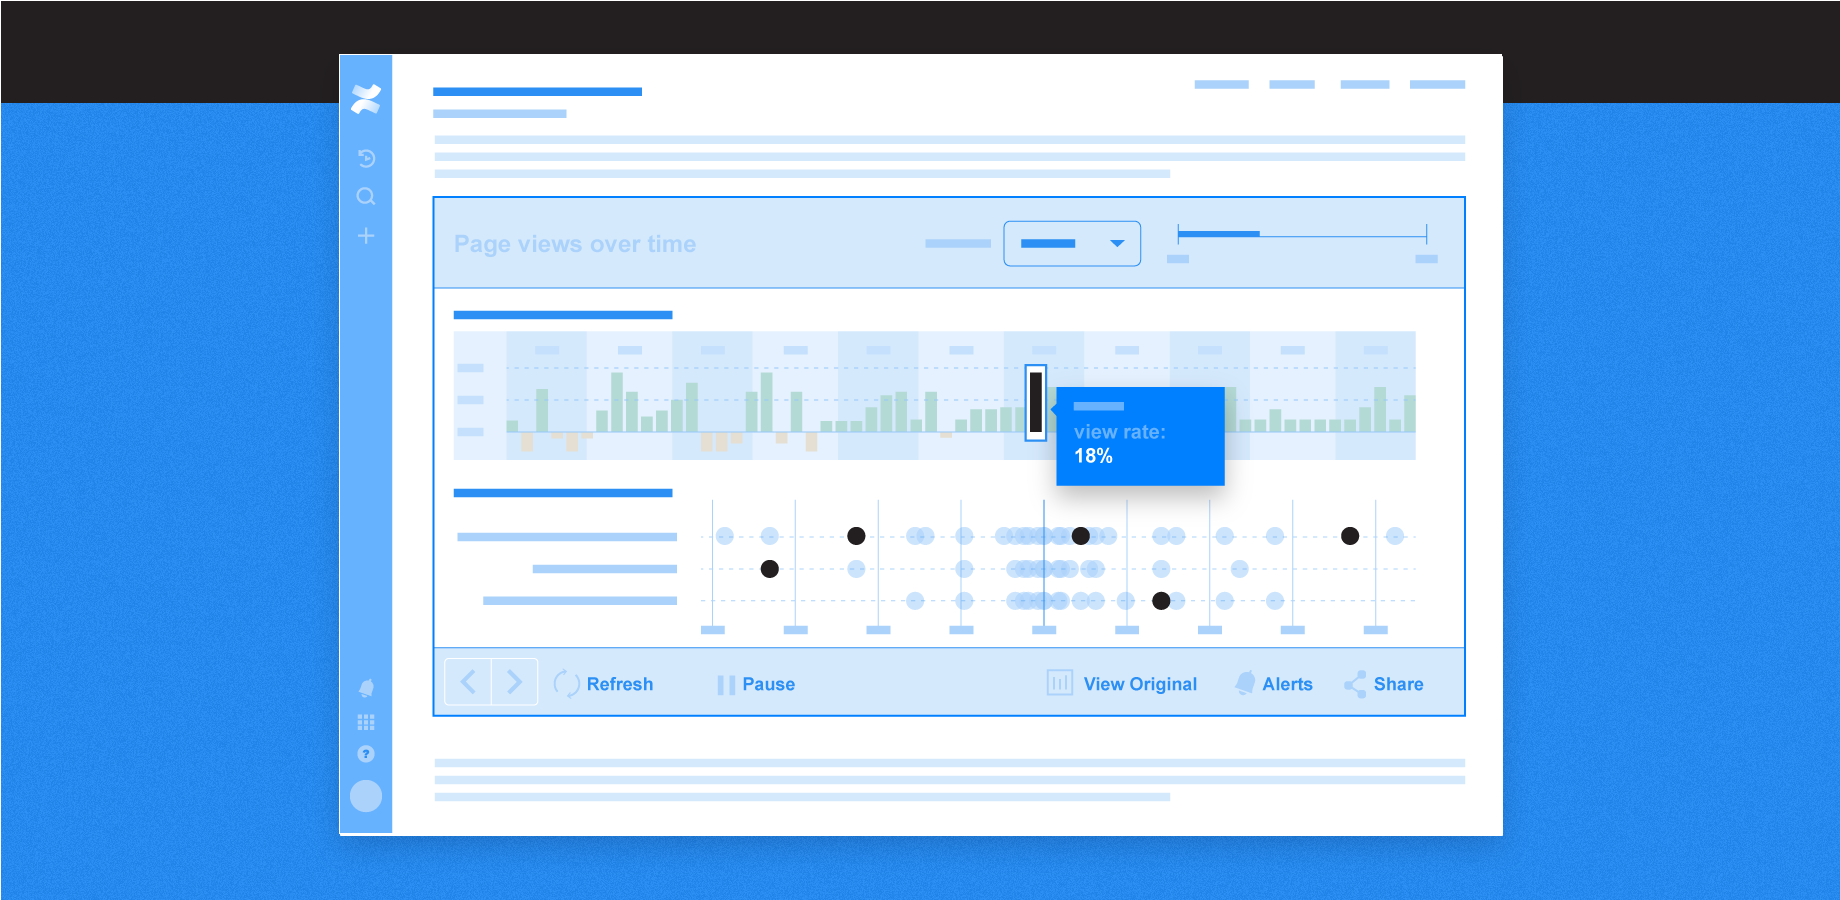1840x900 pixels.
Task: Open View Original link
Action: [1122, 684]
